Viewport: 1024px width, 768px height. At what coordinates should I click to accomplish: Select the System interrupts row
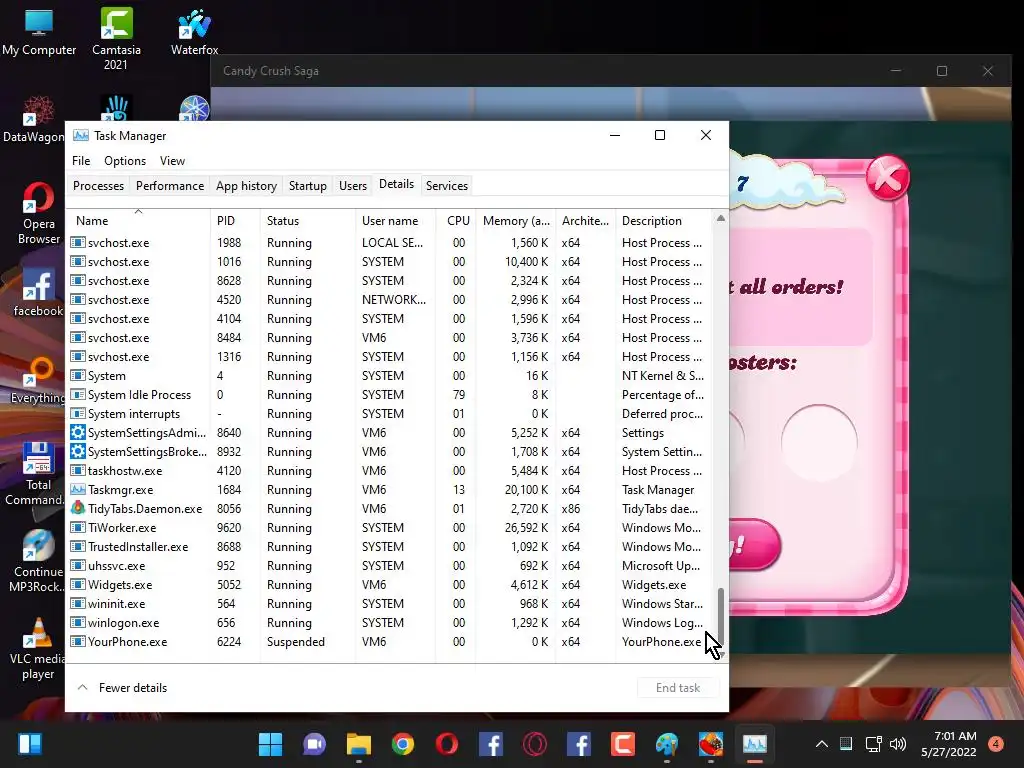[390, 413]
